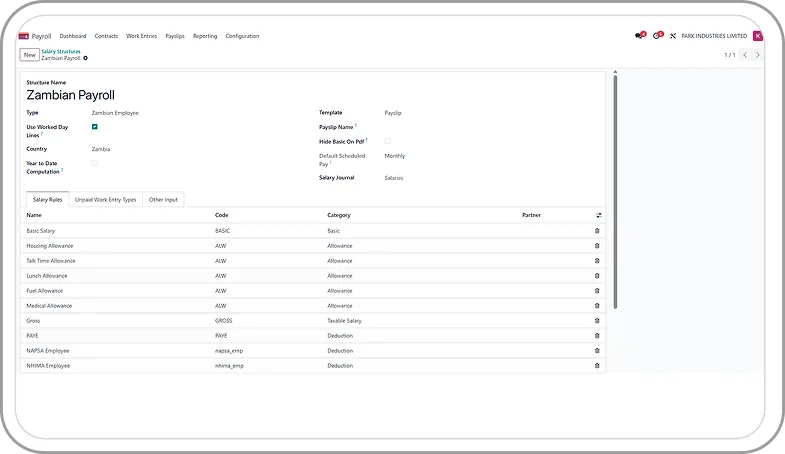Open the messages conversation icon

coord(639,36)
